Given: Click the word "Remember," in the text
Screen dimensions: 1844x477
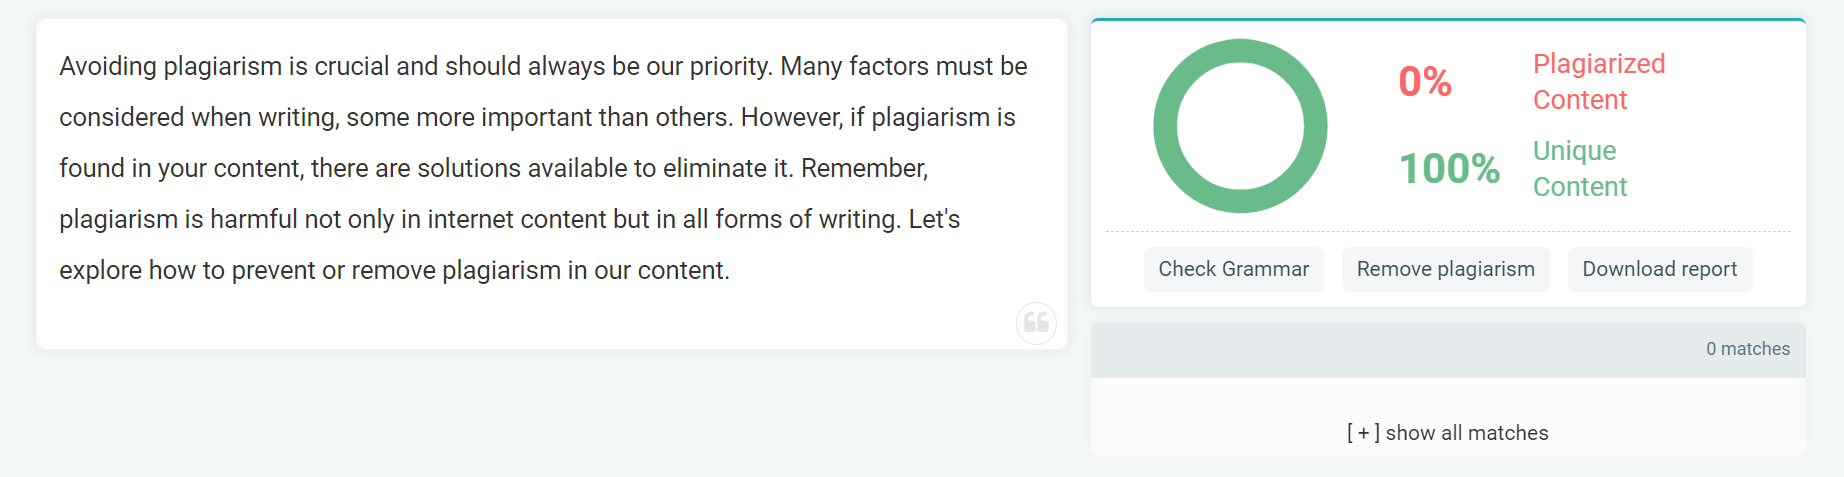Looking at the screenshot, I should point(864,169).
